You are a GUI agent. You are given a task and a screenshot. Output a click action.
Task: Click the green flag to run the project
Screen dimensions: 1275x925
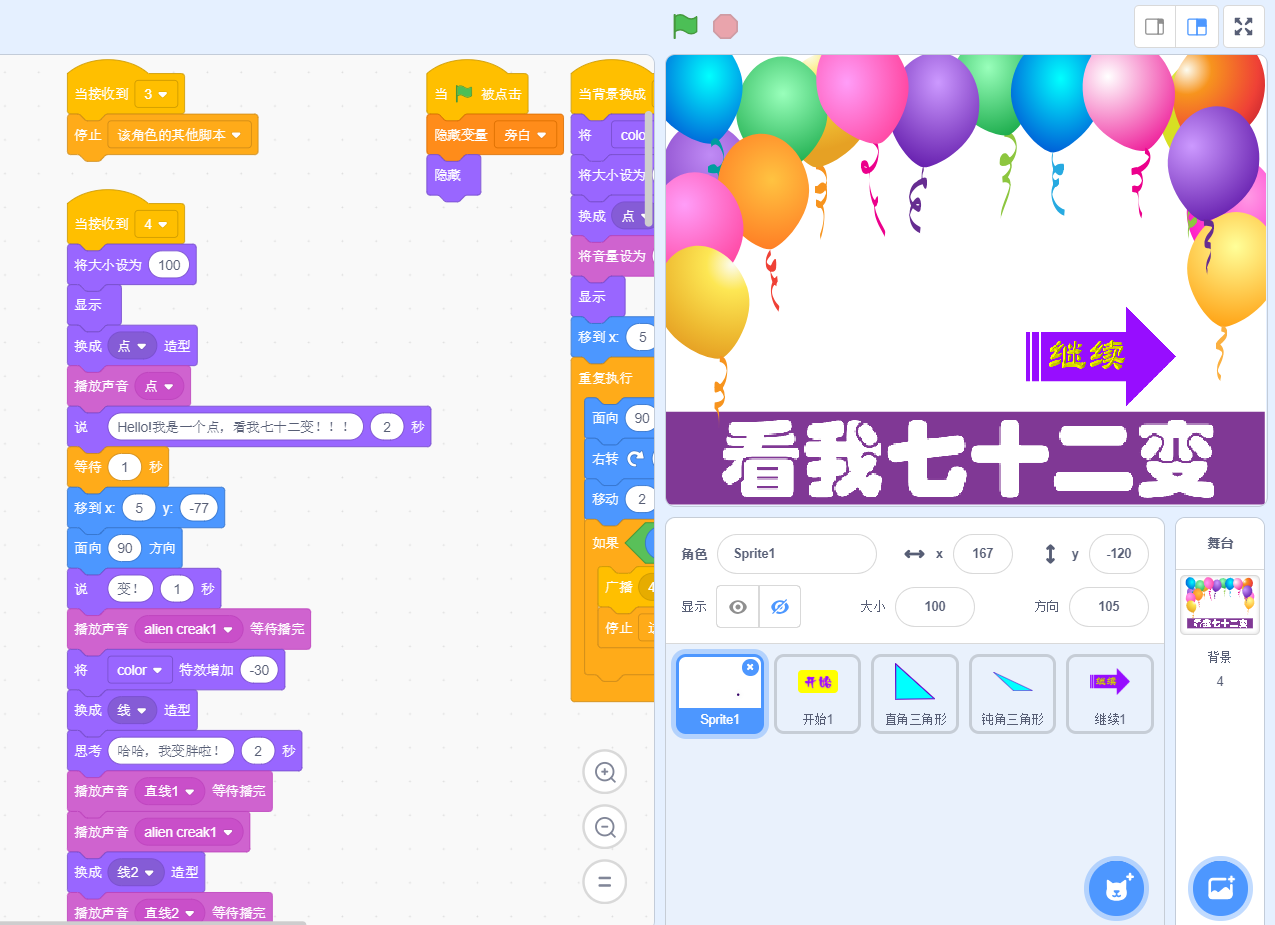[685, 26]
